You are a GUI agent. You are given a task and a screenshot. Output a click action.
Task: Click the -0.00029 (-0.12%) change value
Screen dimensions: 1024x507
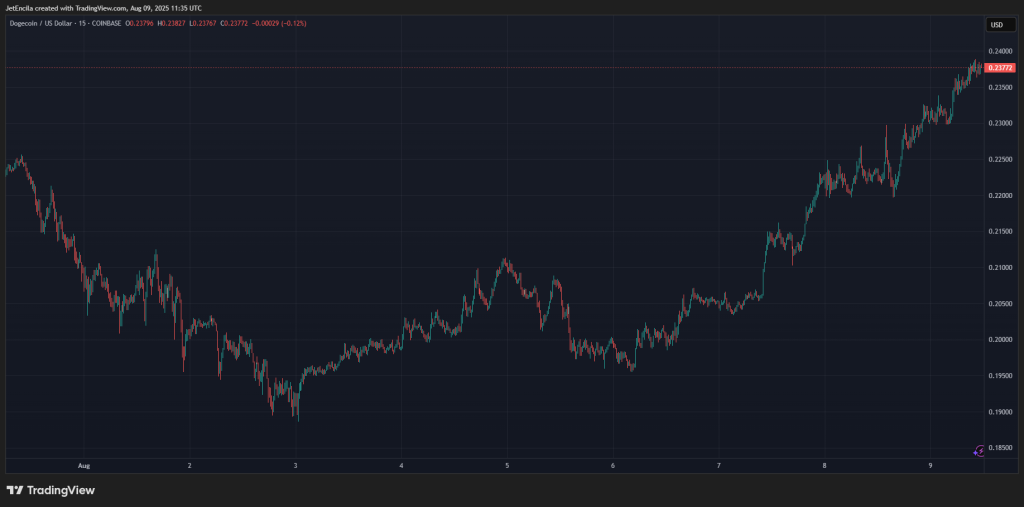click(305, 24)
